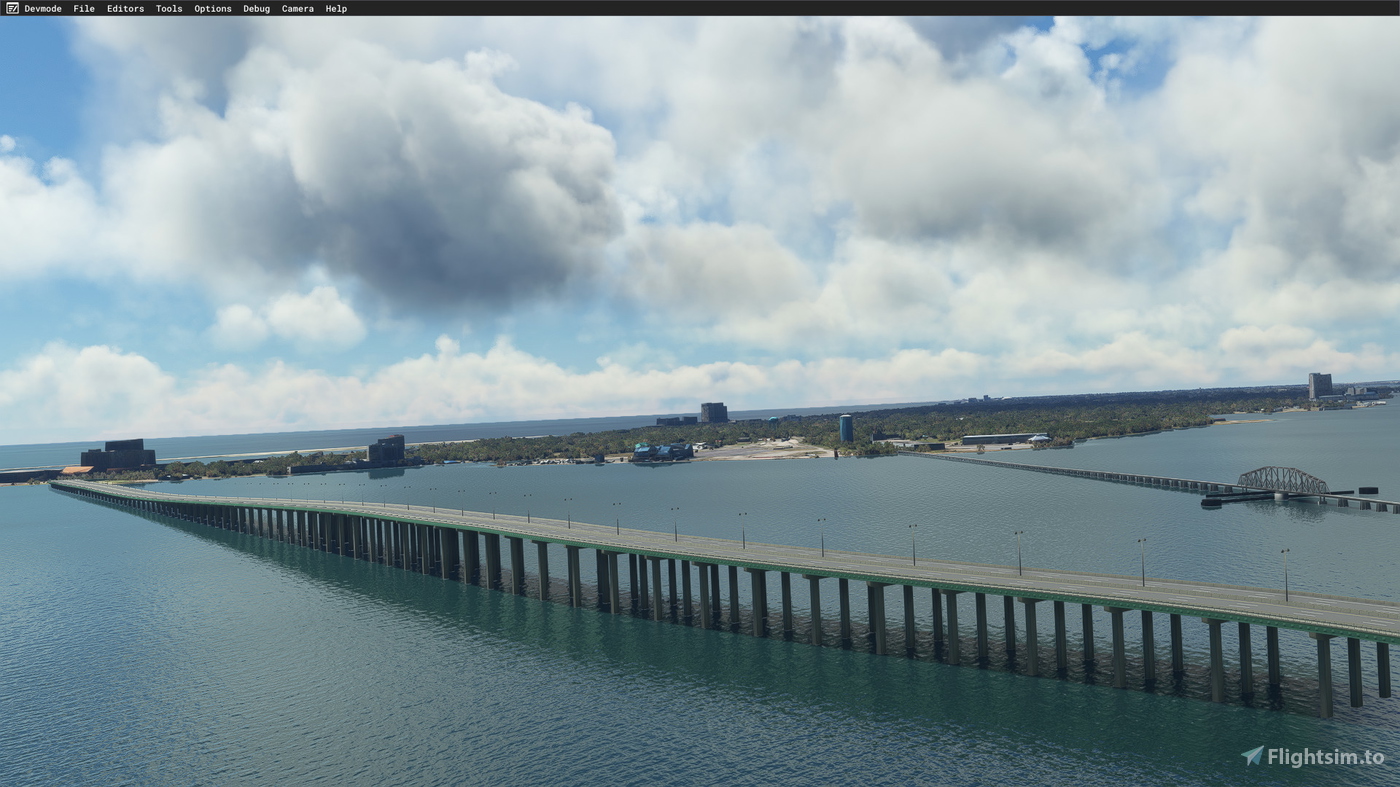The width and height of the screenshot is (1400, 787).
Task: Select the pencil glyph on the Devmode badge
Action: coord(11,8)
